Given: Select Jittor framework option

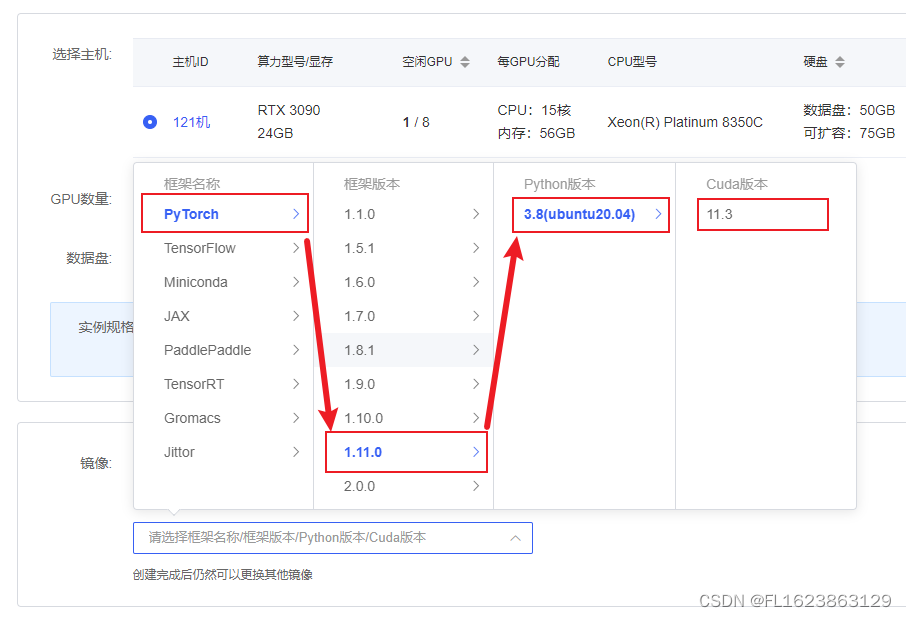Looking at the screenshot, I should (x=180, y=452).
